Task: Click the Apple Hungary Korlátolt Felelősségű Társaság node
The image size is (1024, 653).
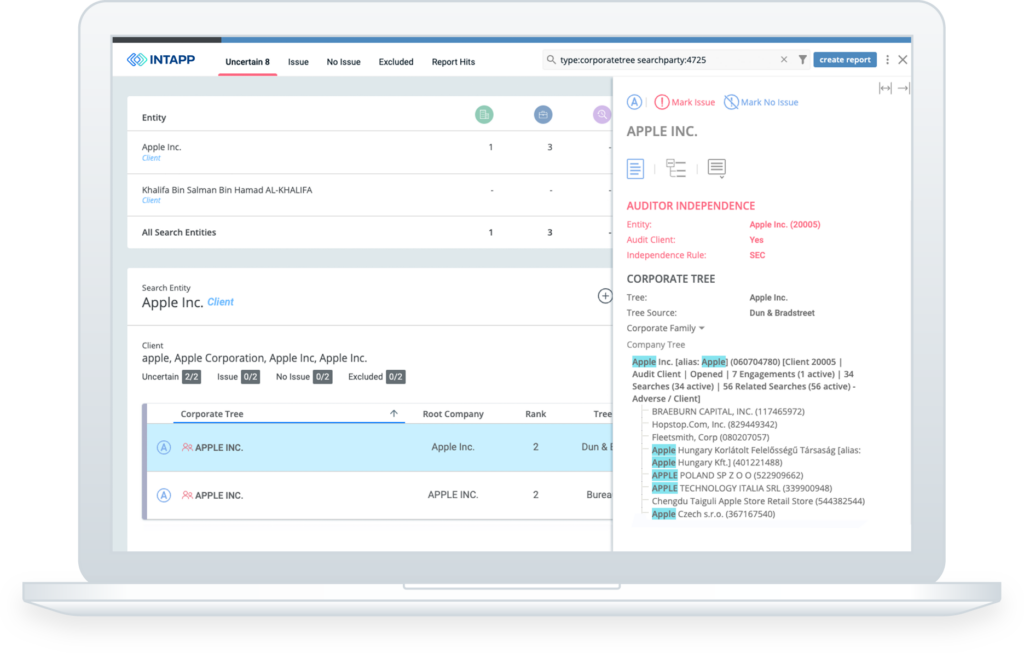Action: [756, 456]
